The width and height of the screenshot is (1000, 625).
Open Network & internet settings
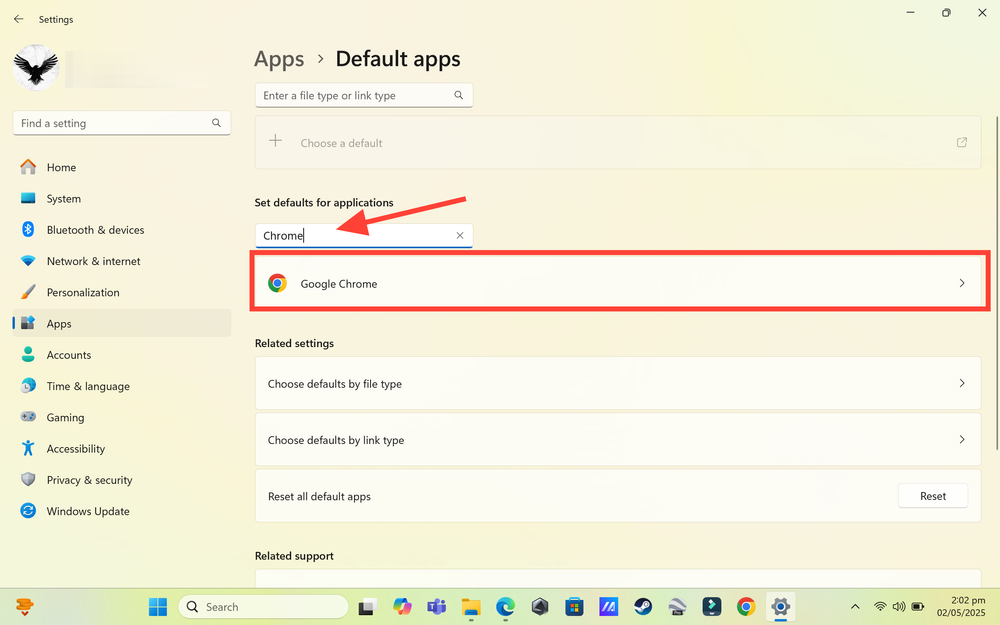click(x=122, y=261)
